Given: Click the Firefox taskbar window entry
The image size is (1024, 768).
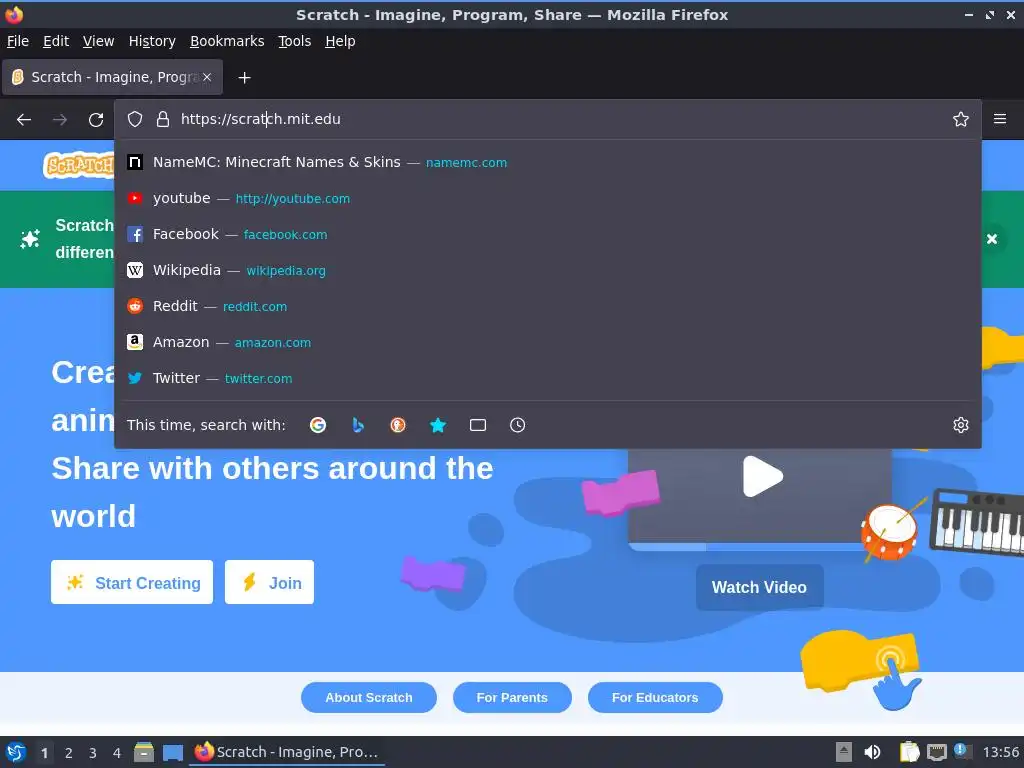Looking at the screenshot, I should click(286, 752).
